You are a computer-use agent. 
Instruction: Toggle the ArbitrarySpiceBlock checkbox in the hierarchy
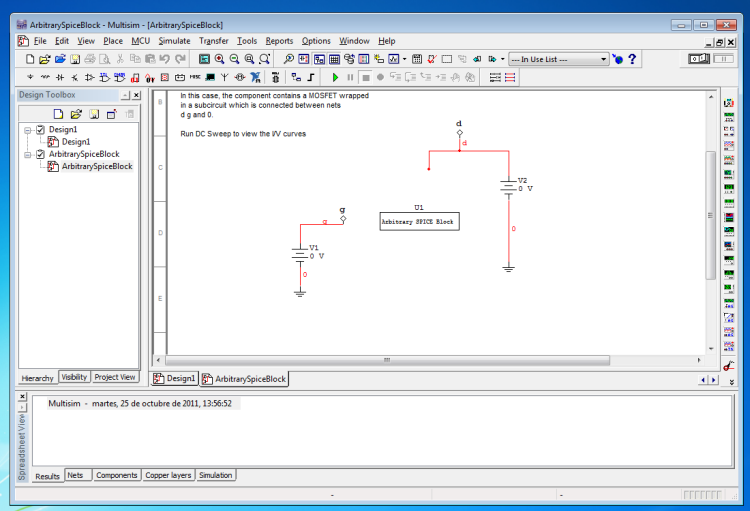click(x=40, y=154)
